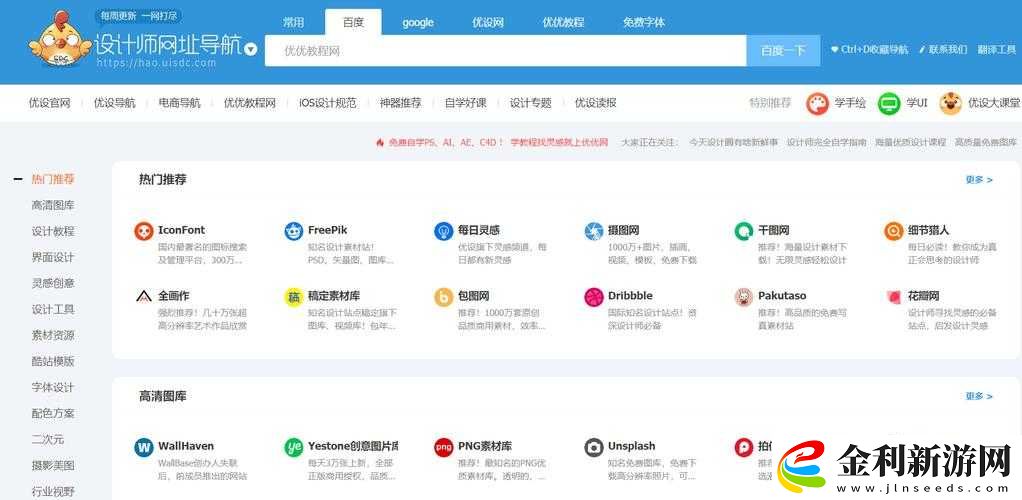Switch to the 优设网 search tab
The height and width of the screenshot is (500, 1022).
click(488, 22)
